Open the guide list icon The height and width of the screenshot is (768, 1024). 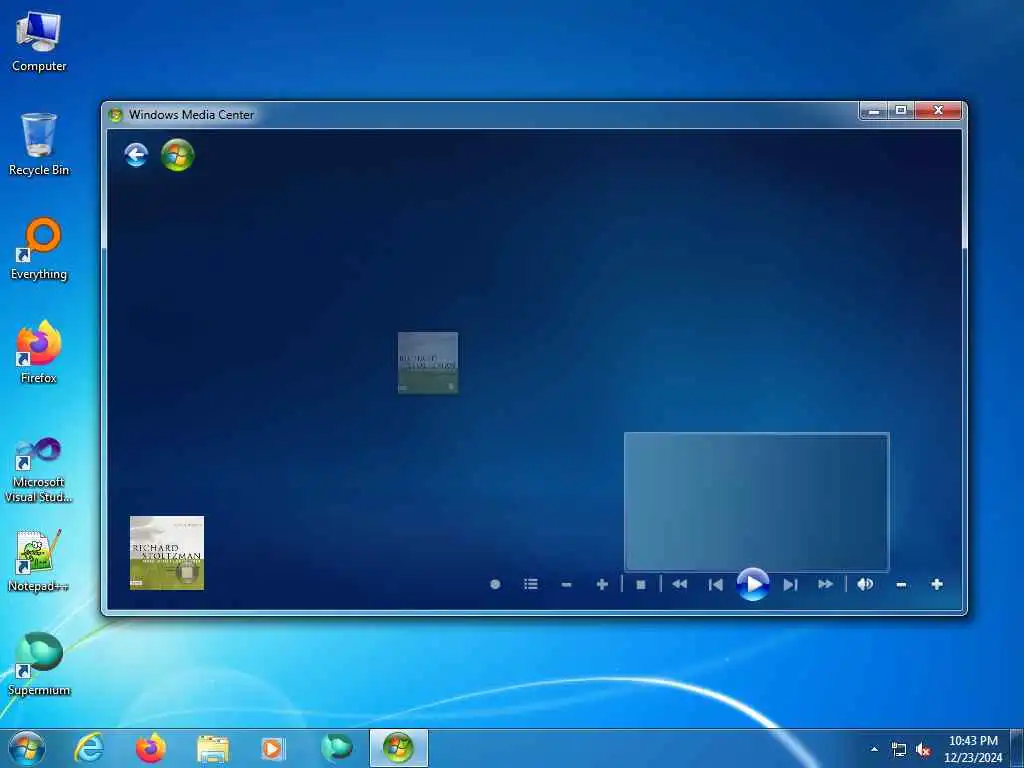point(530,584)
